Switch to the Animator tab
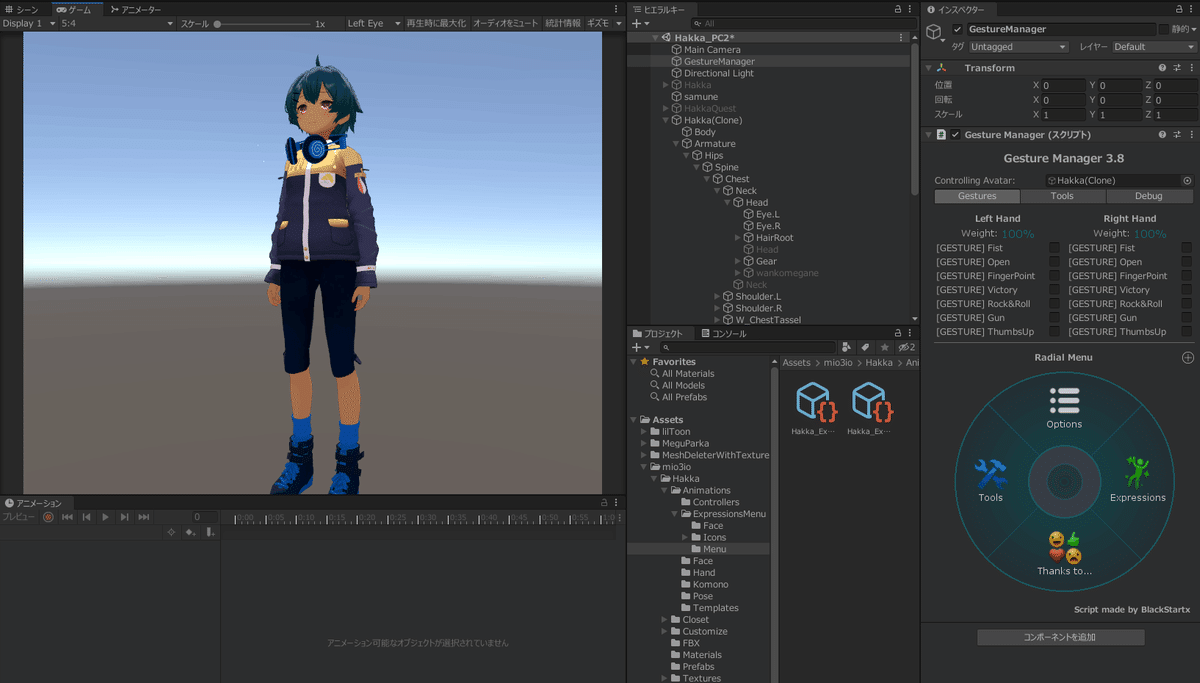The image size is (1200, 683). click(x=135, y=9)
